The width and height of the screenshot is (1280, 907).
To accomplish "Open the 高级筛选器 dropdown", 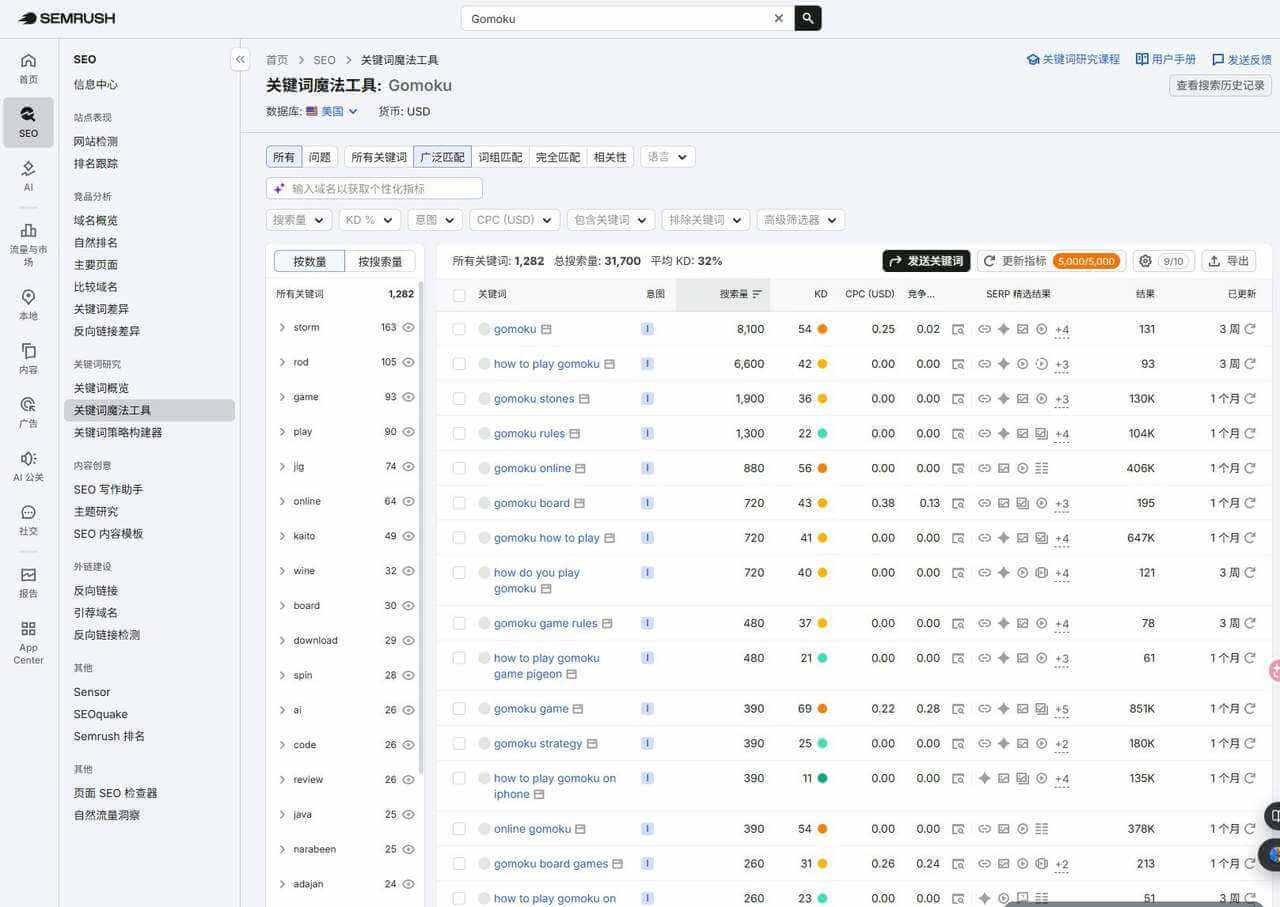I will 801,220.
